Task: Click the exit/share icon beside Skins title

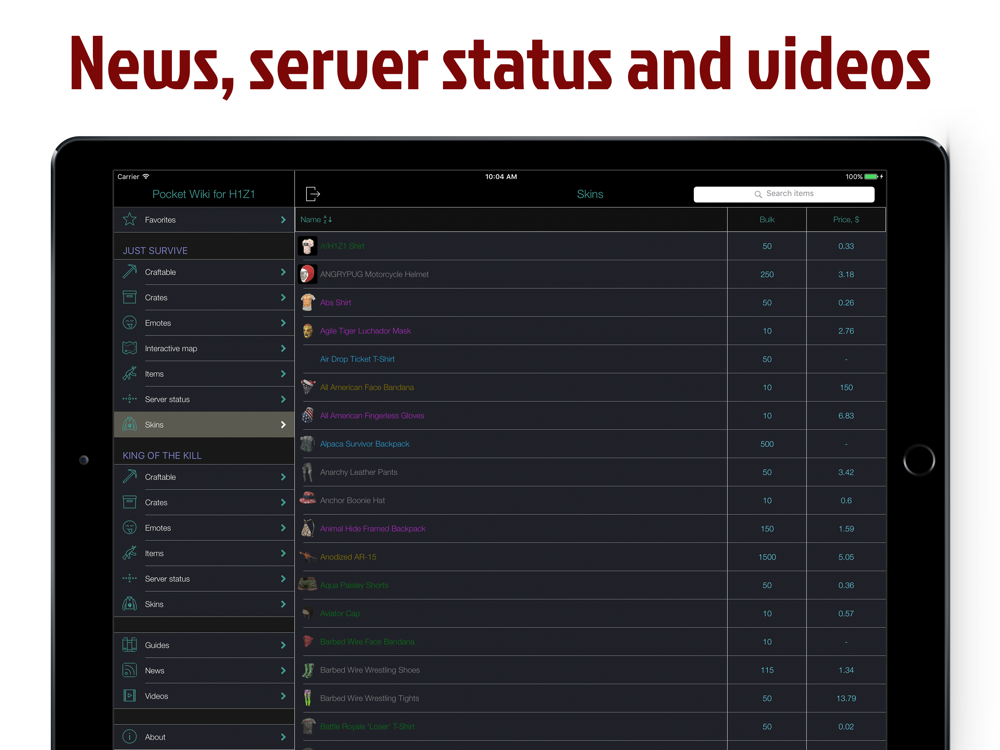Action: pyautogui.click(x=312, y=194)
